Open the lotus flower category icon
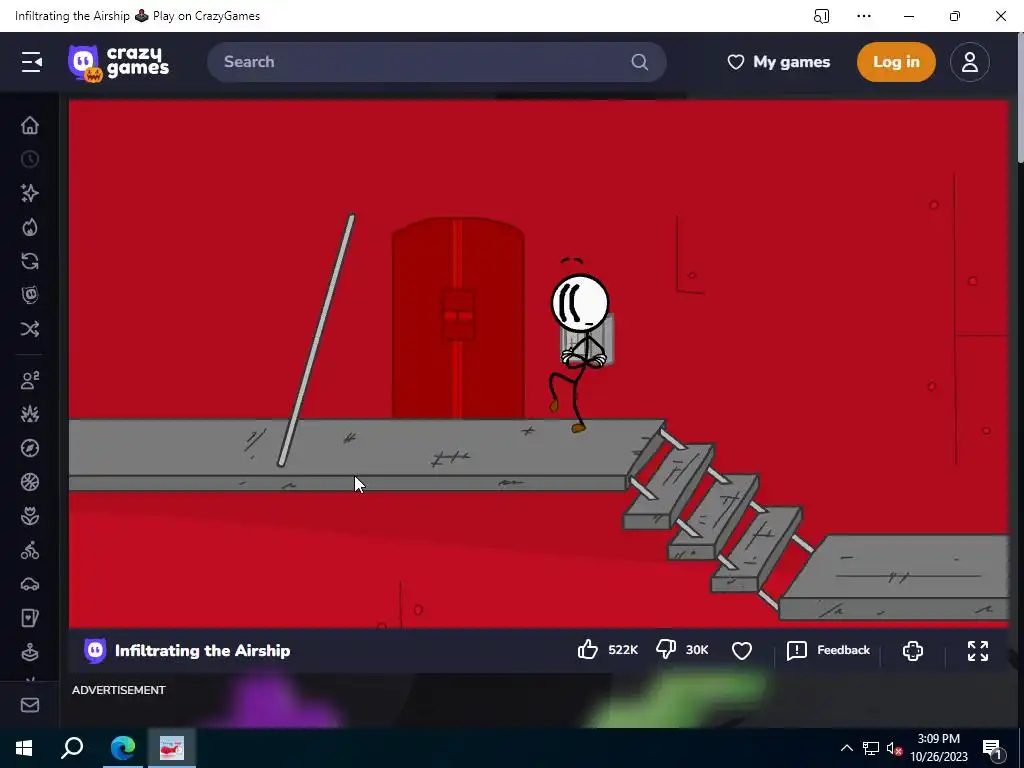The height and width of the screenshot is (768, 1024). pyautogui.click(x=30, y=516)
